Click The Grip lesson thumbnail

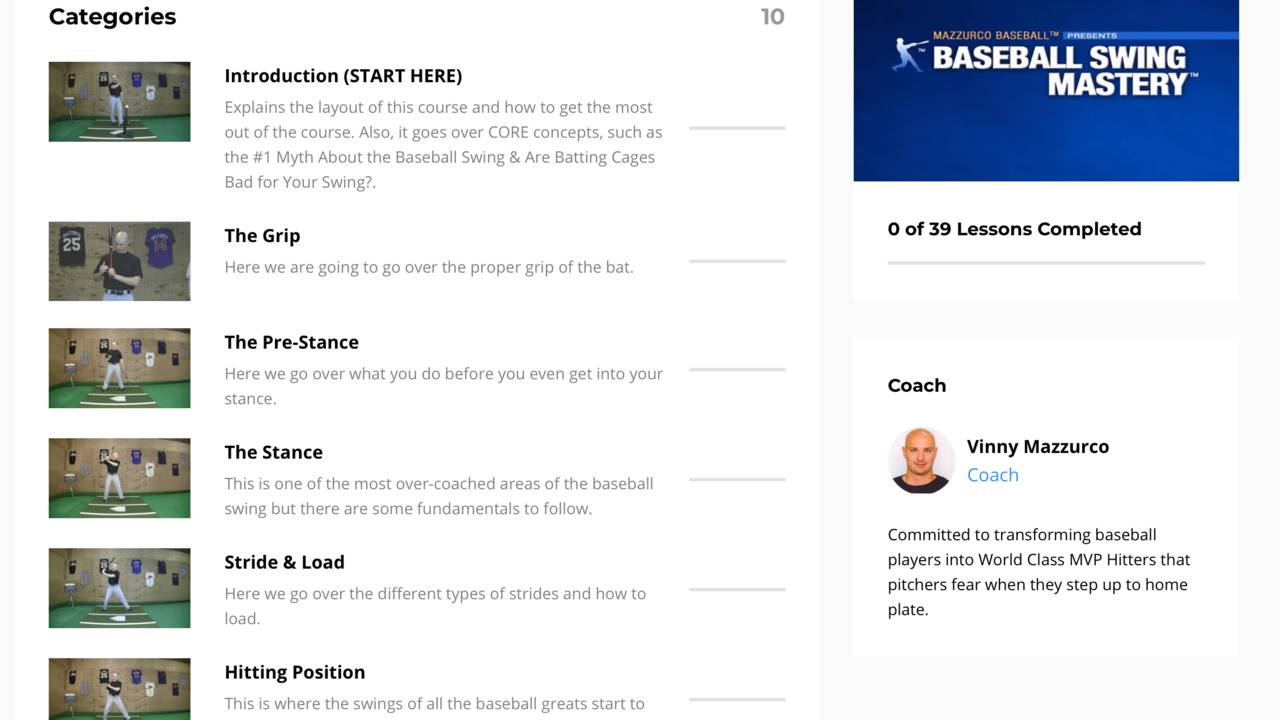click(119, 261)
